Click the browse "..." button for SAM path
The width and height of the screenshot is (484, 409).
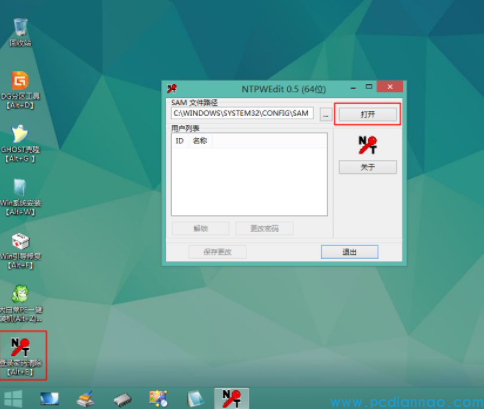[x=326, y=115]
